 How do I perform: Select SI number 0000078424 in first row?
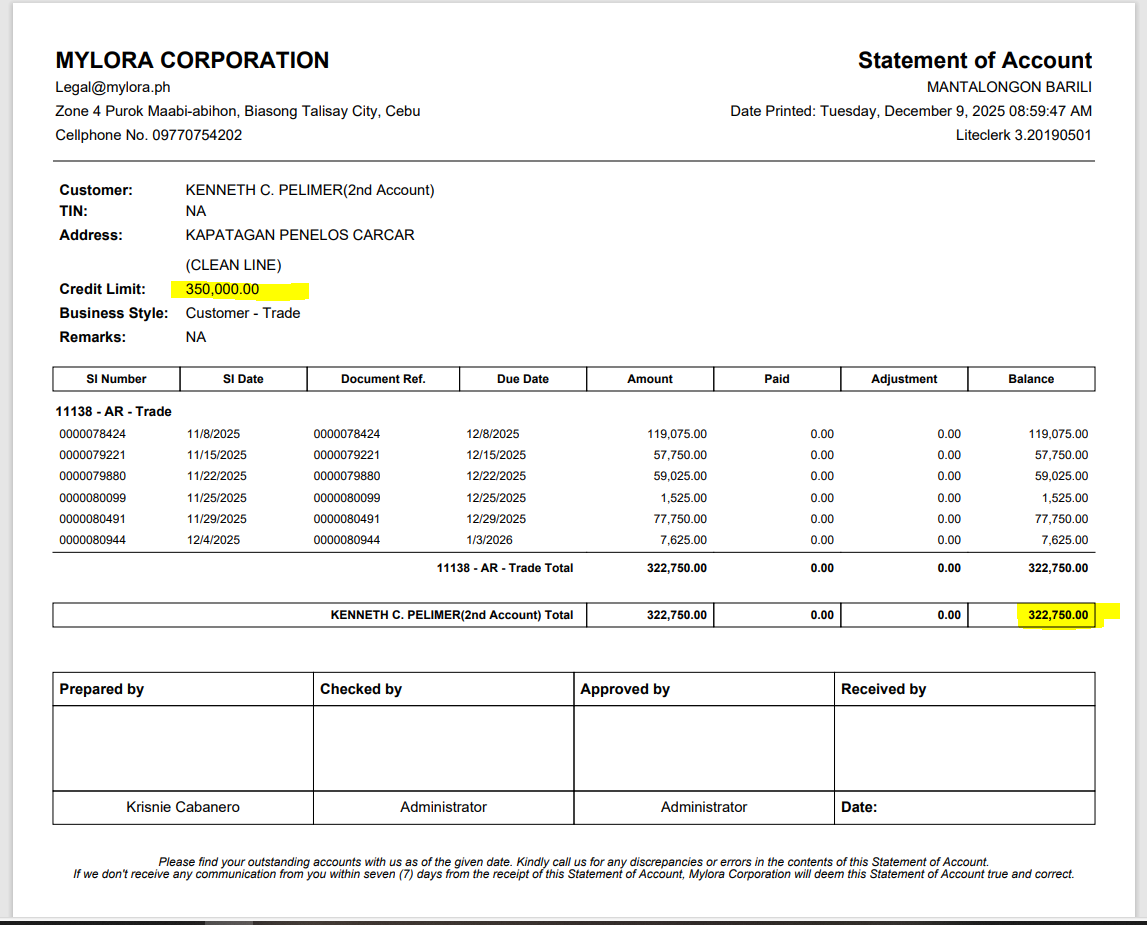point(93,434)
